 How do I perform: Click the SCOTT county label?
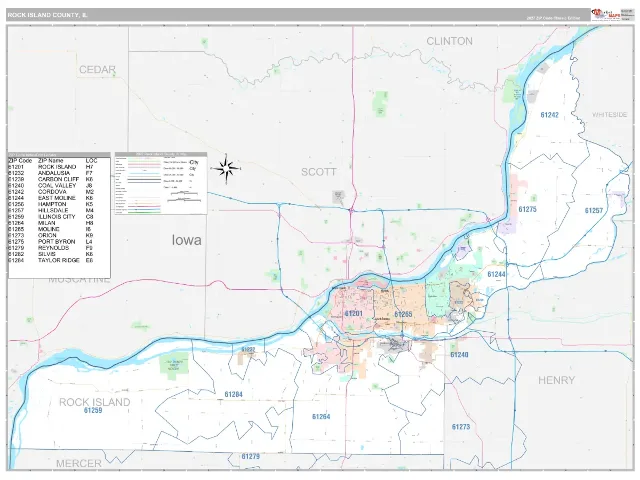319,172
